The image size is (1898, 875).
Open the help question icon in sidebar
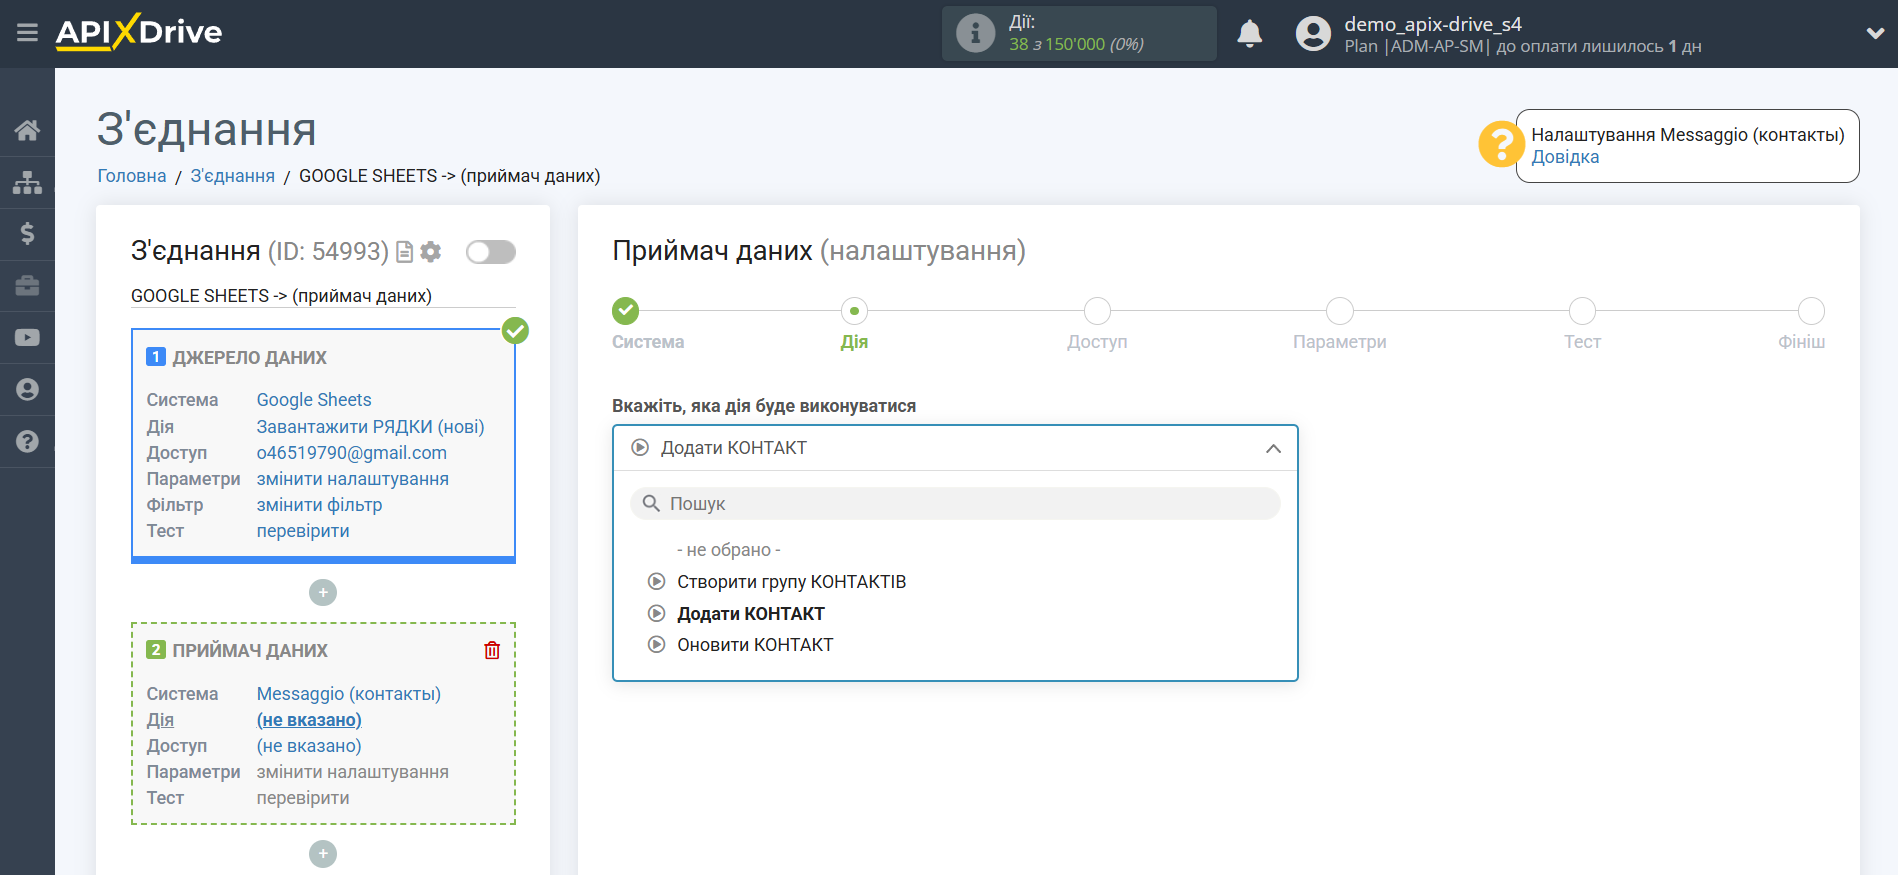click(x=27, y=441)
